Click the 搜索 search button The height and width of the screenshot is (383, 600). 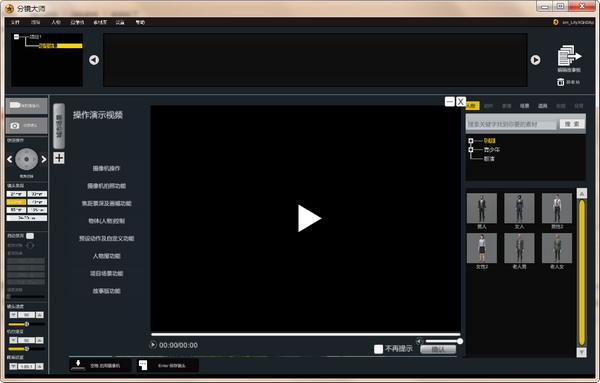tap(572, 124)
